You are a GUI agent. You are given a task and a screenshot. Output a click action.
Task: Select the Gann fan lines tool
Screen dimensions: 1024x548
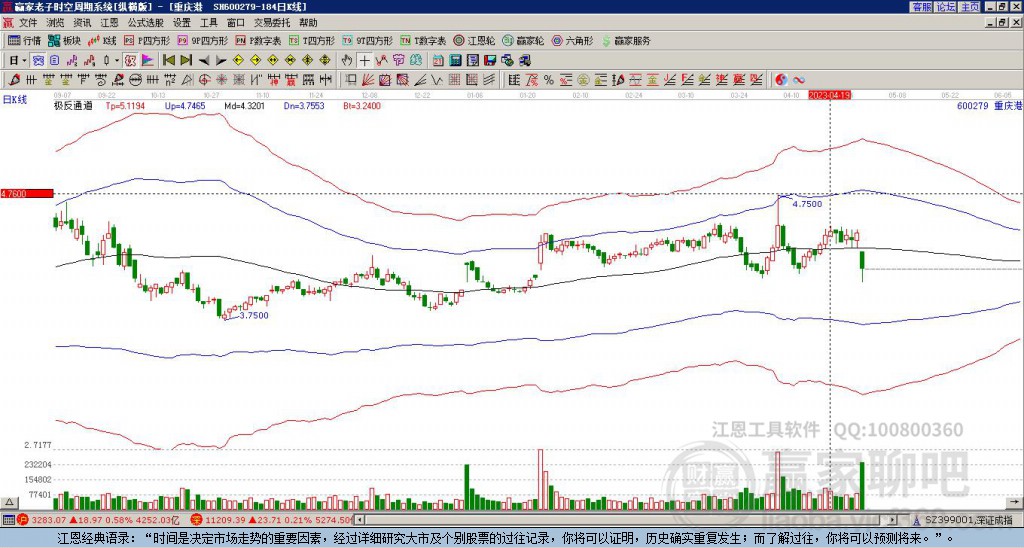pos(368,80)
